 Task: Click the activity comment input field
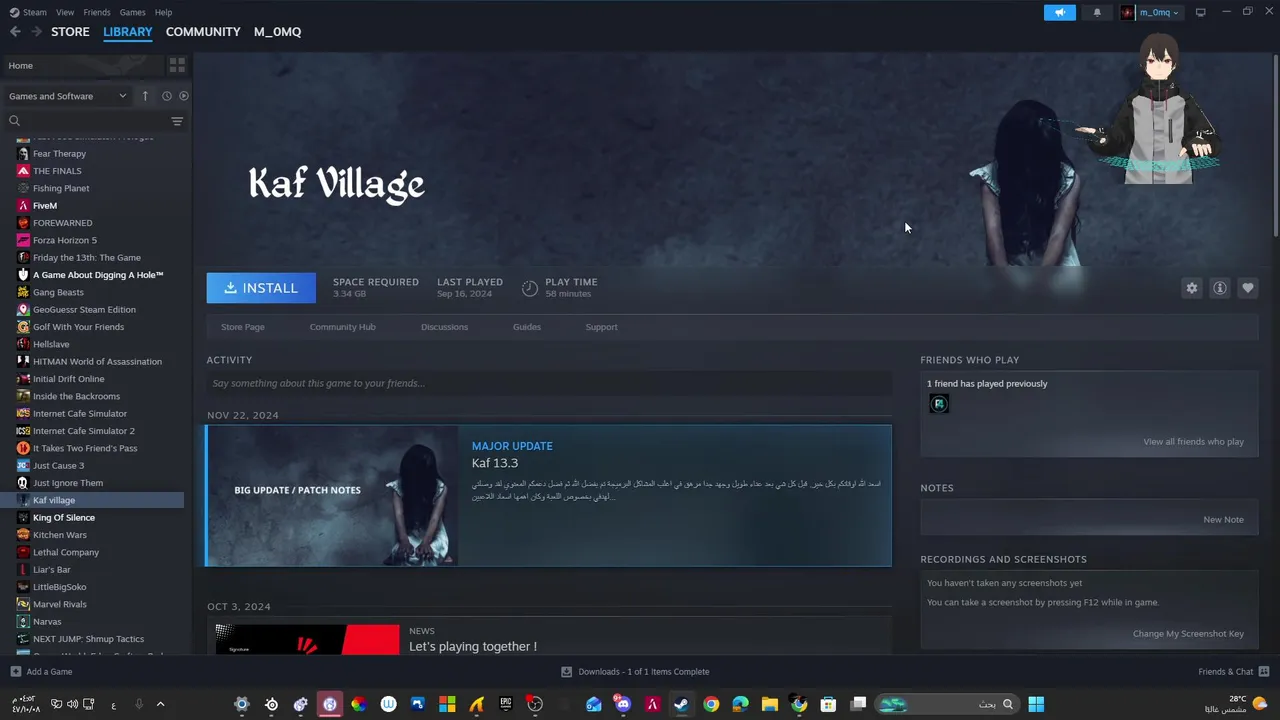549,383
